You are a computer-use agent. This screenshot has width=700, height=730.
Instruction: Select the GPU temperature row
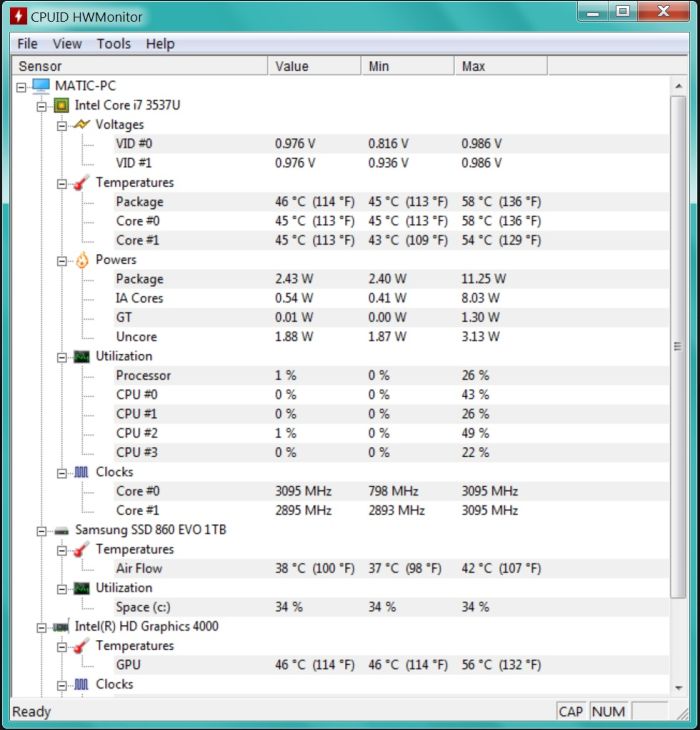tap(391, 665)
